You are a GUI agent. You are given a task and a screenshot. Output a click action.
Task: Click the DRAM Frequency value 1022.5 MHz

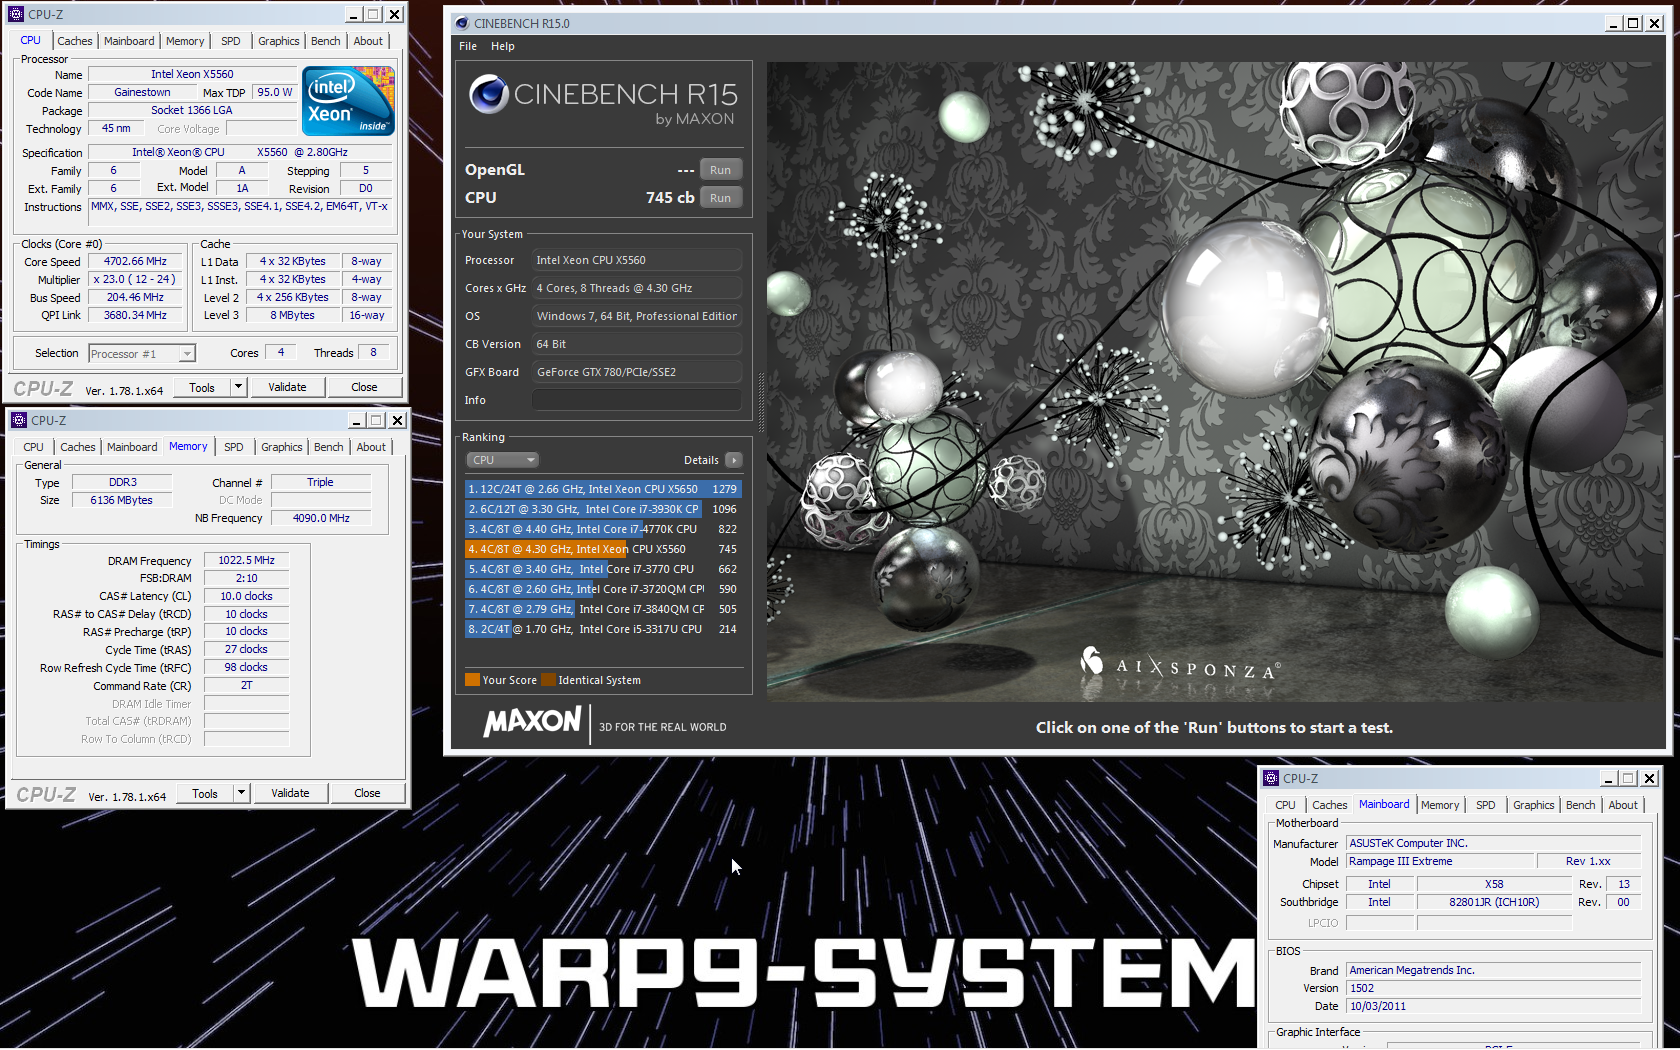pos(247,561)
